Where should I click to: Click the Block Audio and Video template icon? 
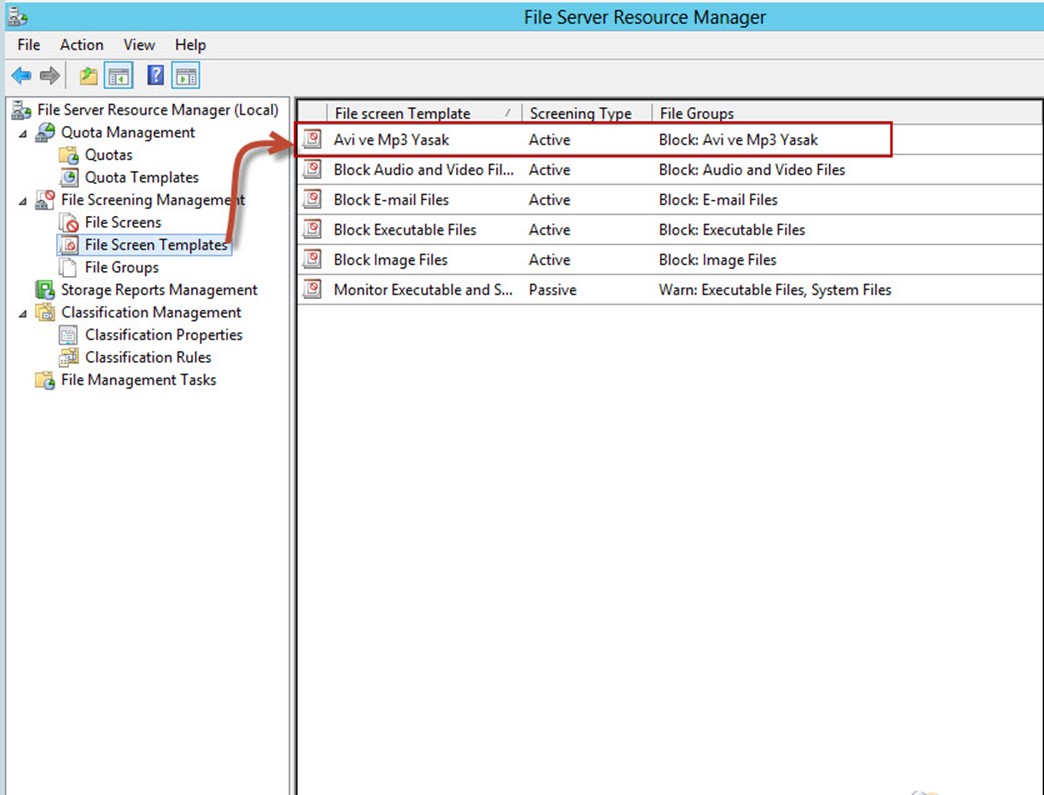tap(312, 169)
